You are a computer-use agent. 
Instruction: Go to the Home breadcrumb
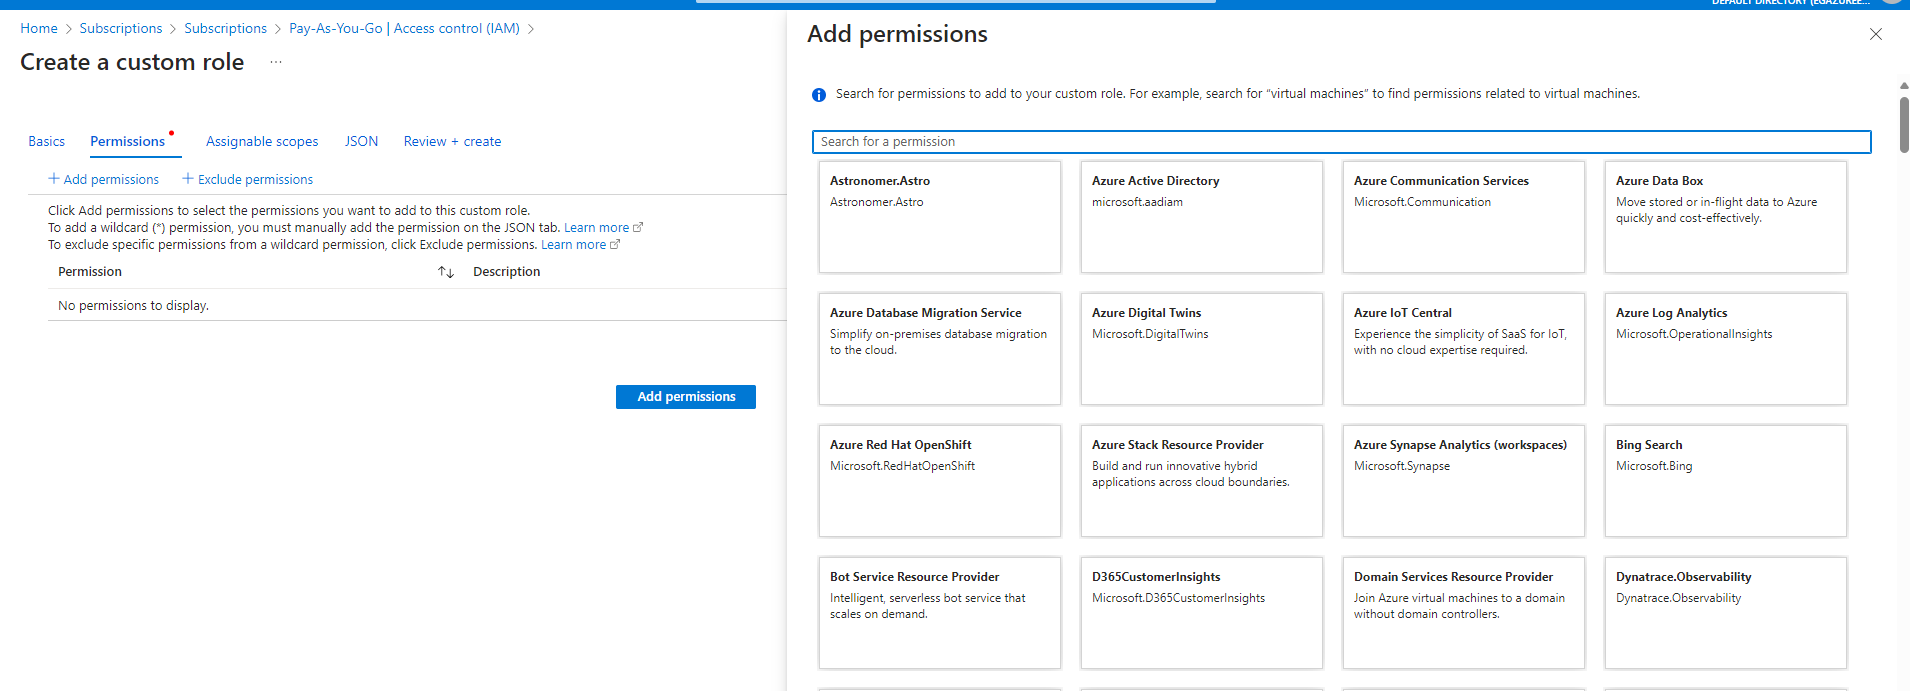click(x=39, y=28)
